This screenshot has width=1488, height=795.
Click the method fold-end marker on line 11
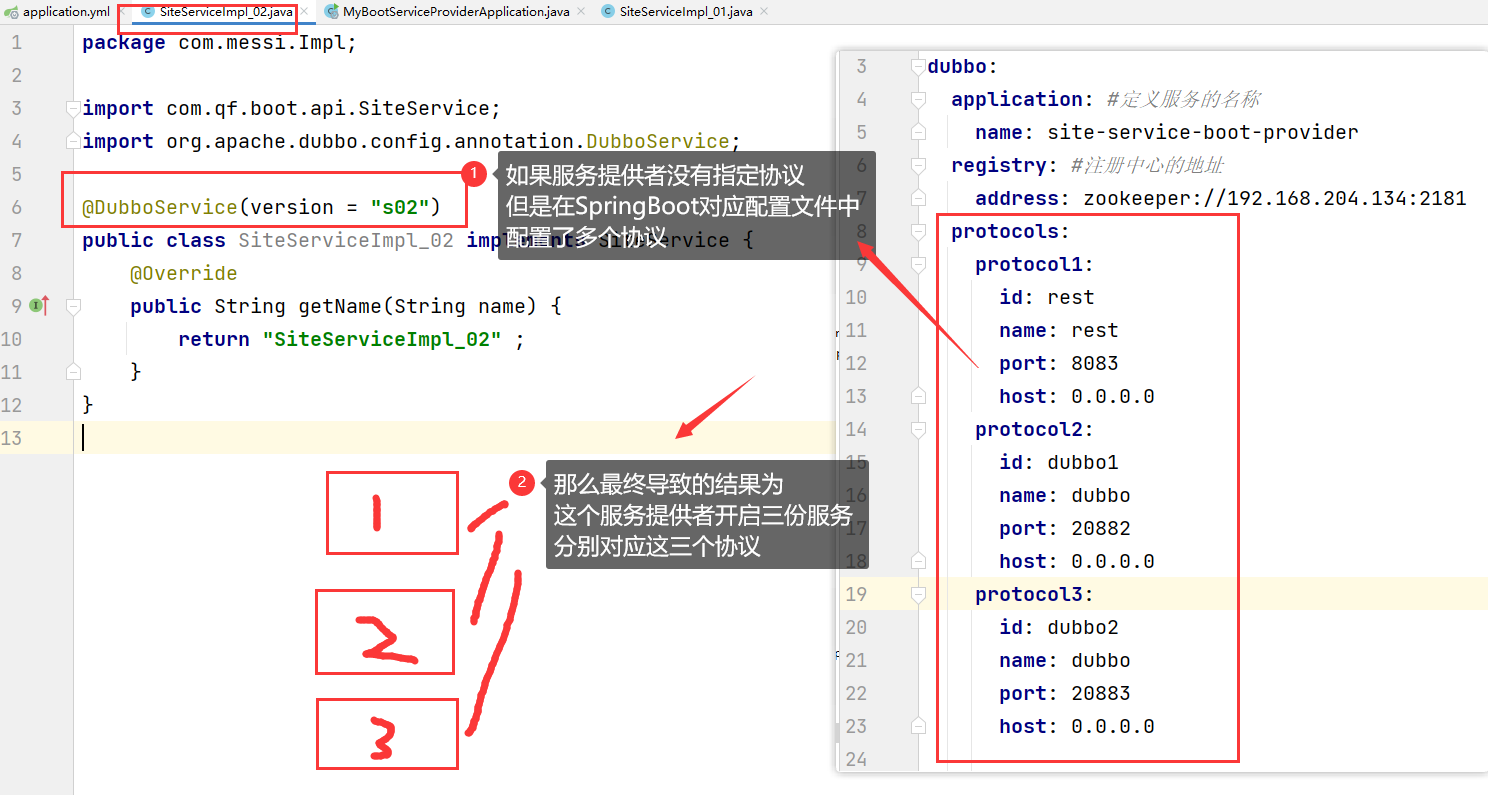pyautogui.click(x=72, y=372)
